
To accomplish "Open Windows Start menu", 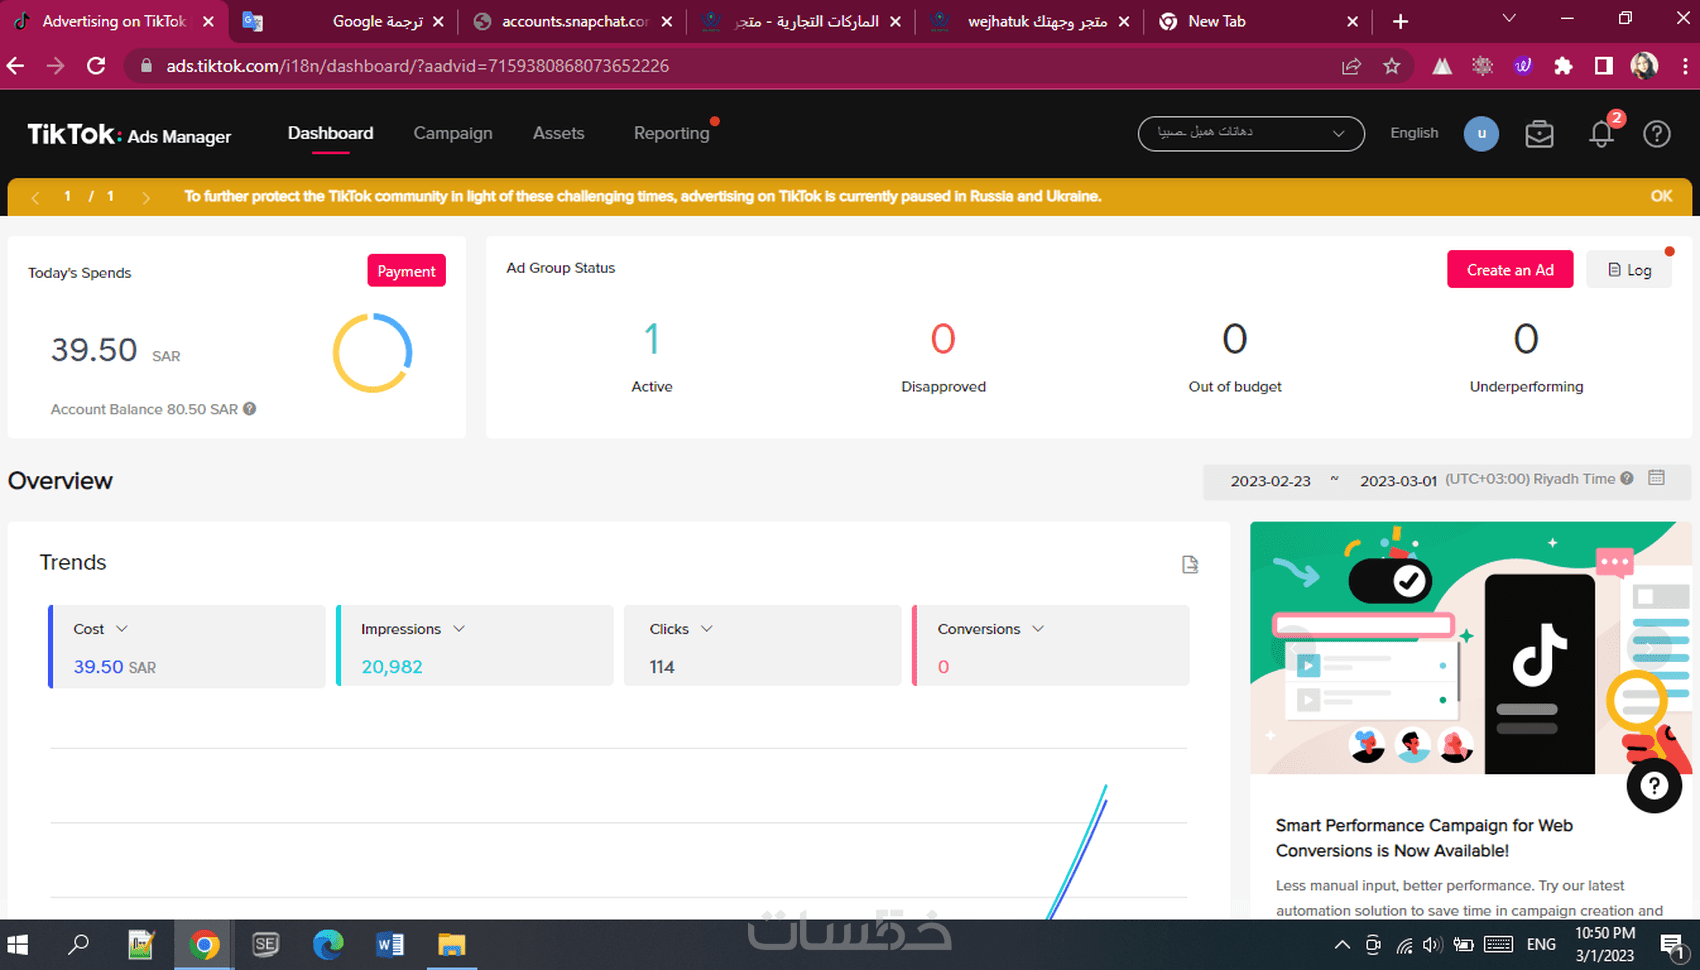I will click(x=18, y=945).
